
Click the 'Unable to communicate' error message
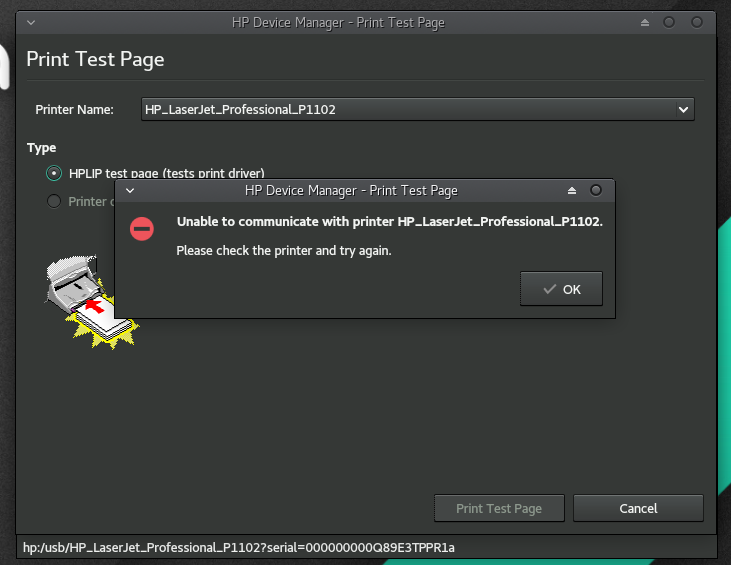coord(389,221)
